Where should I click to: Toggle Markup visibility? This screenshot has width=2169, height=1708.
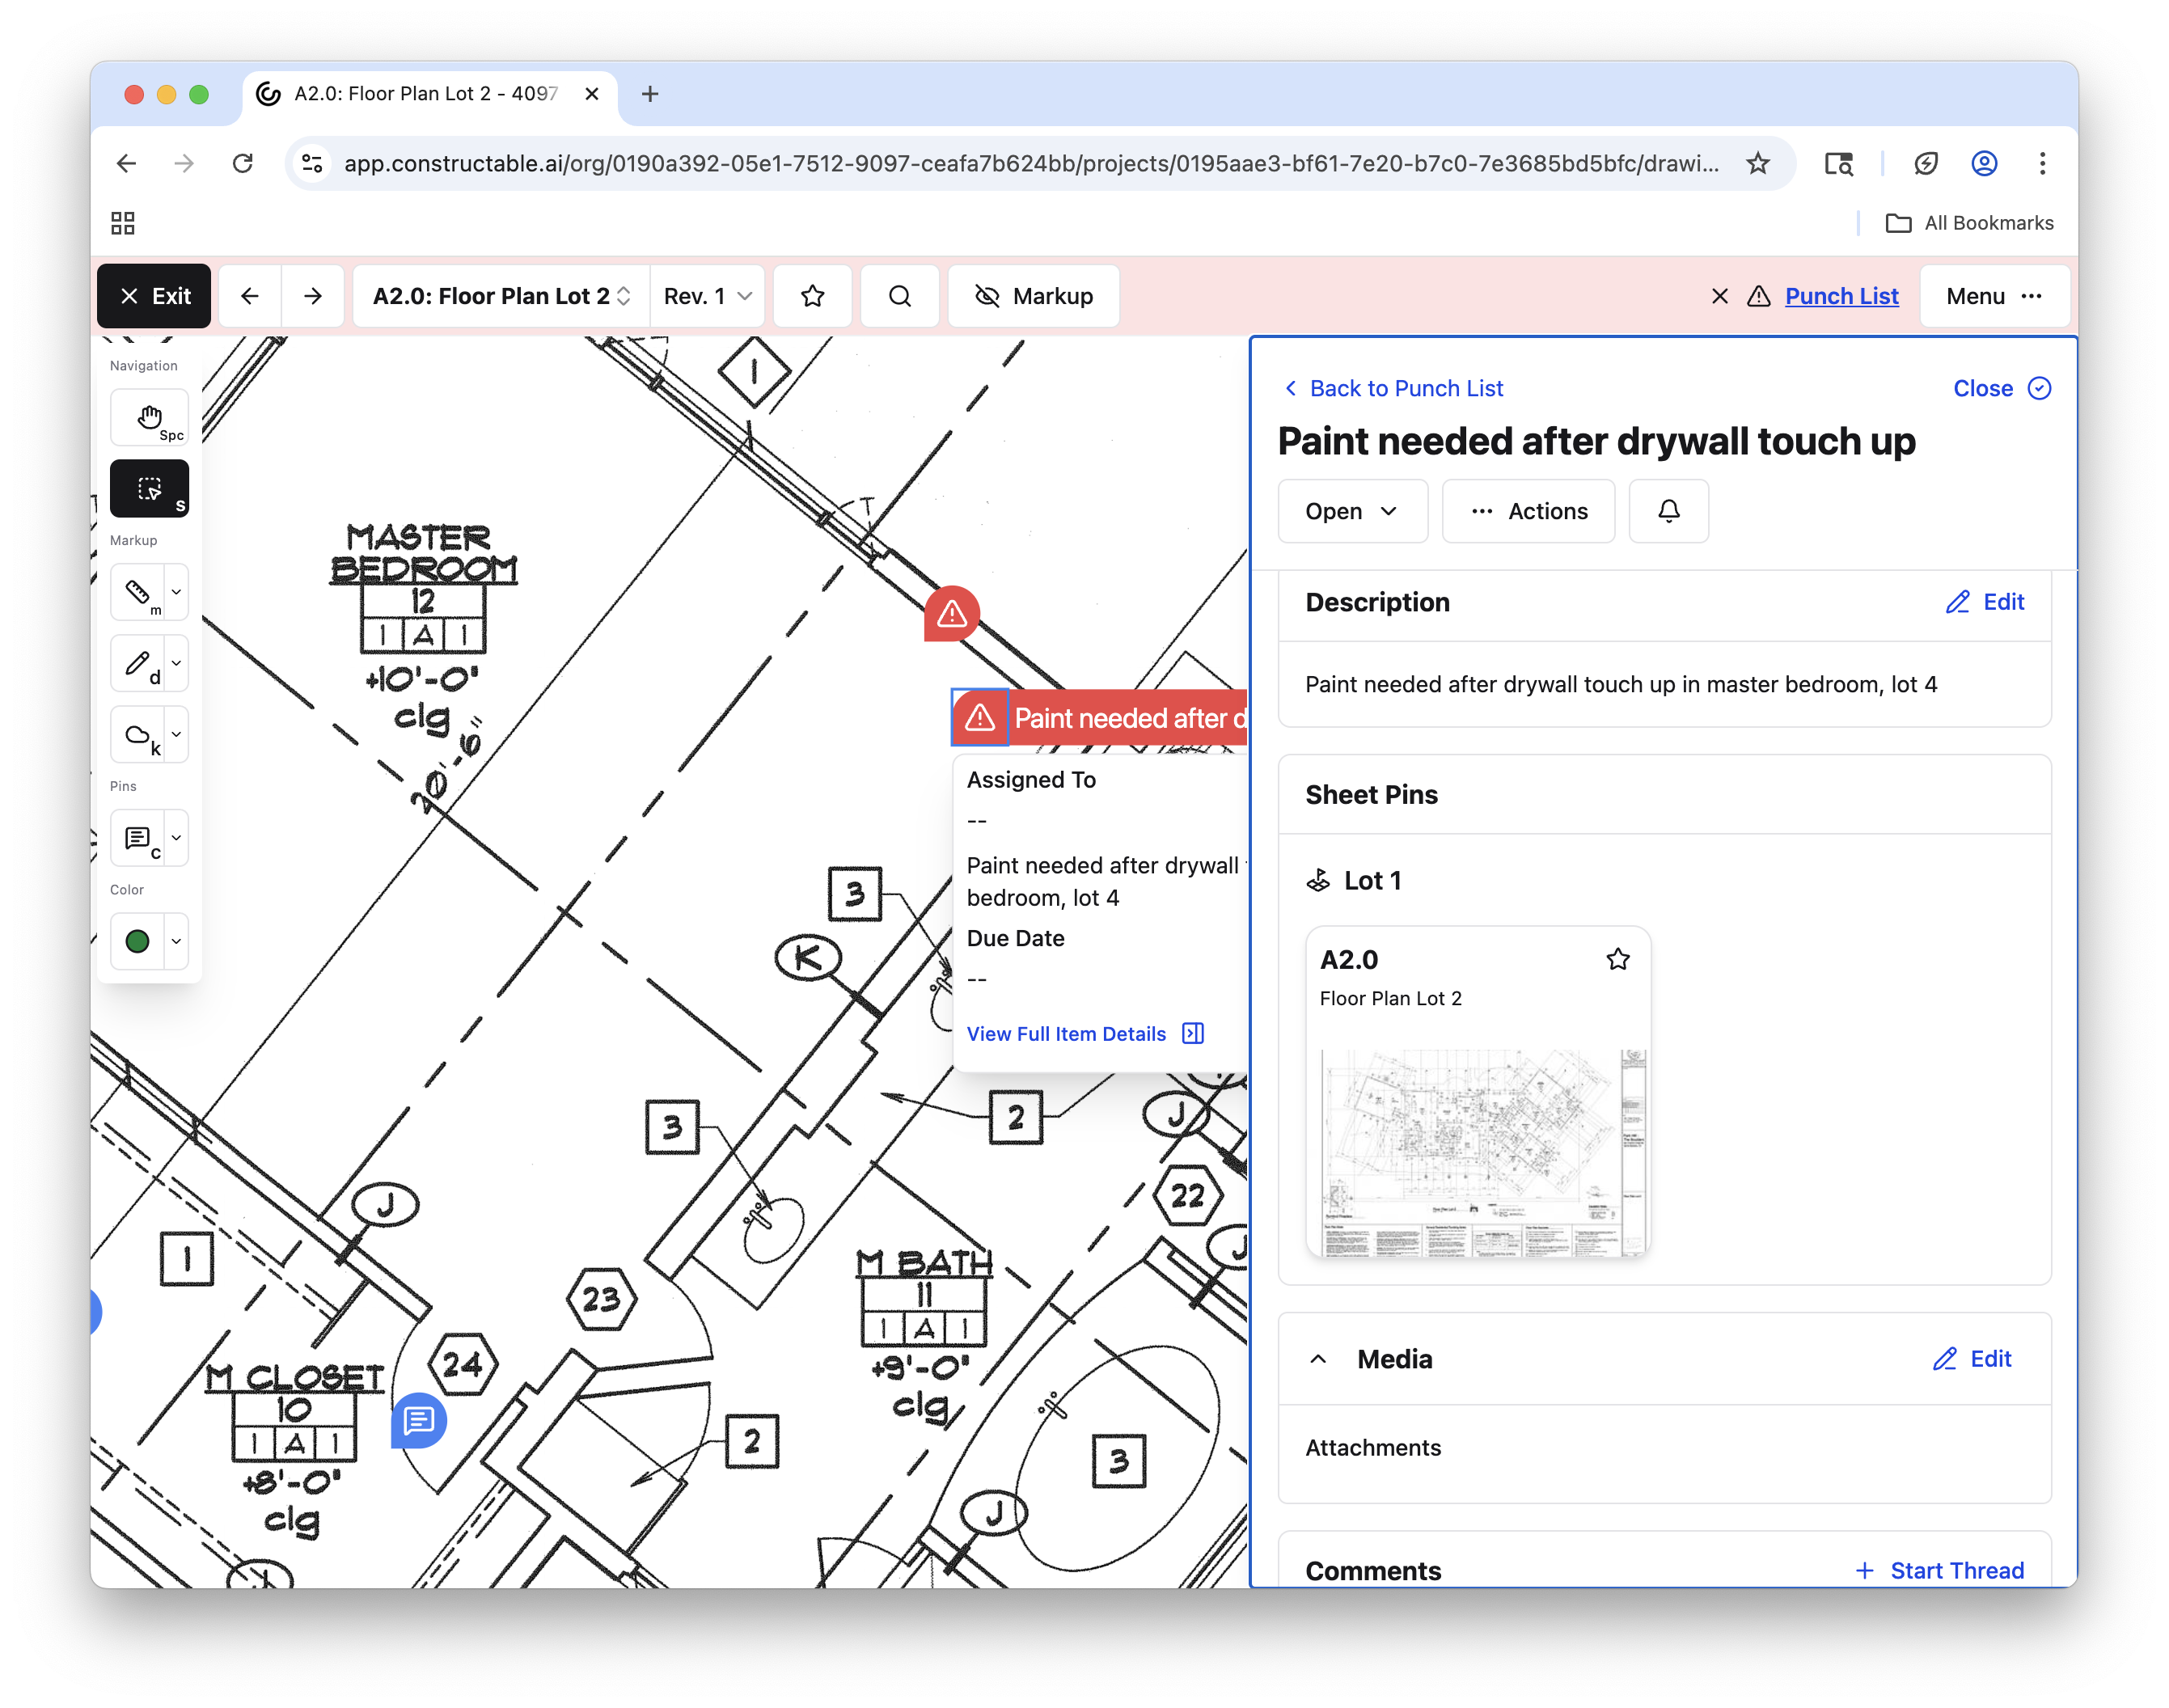click(1034, 296)
